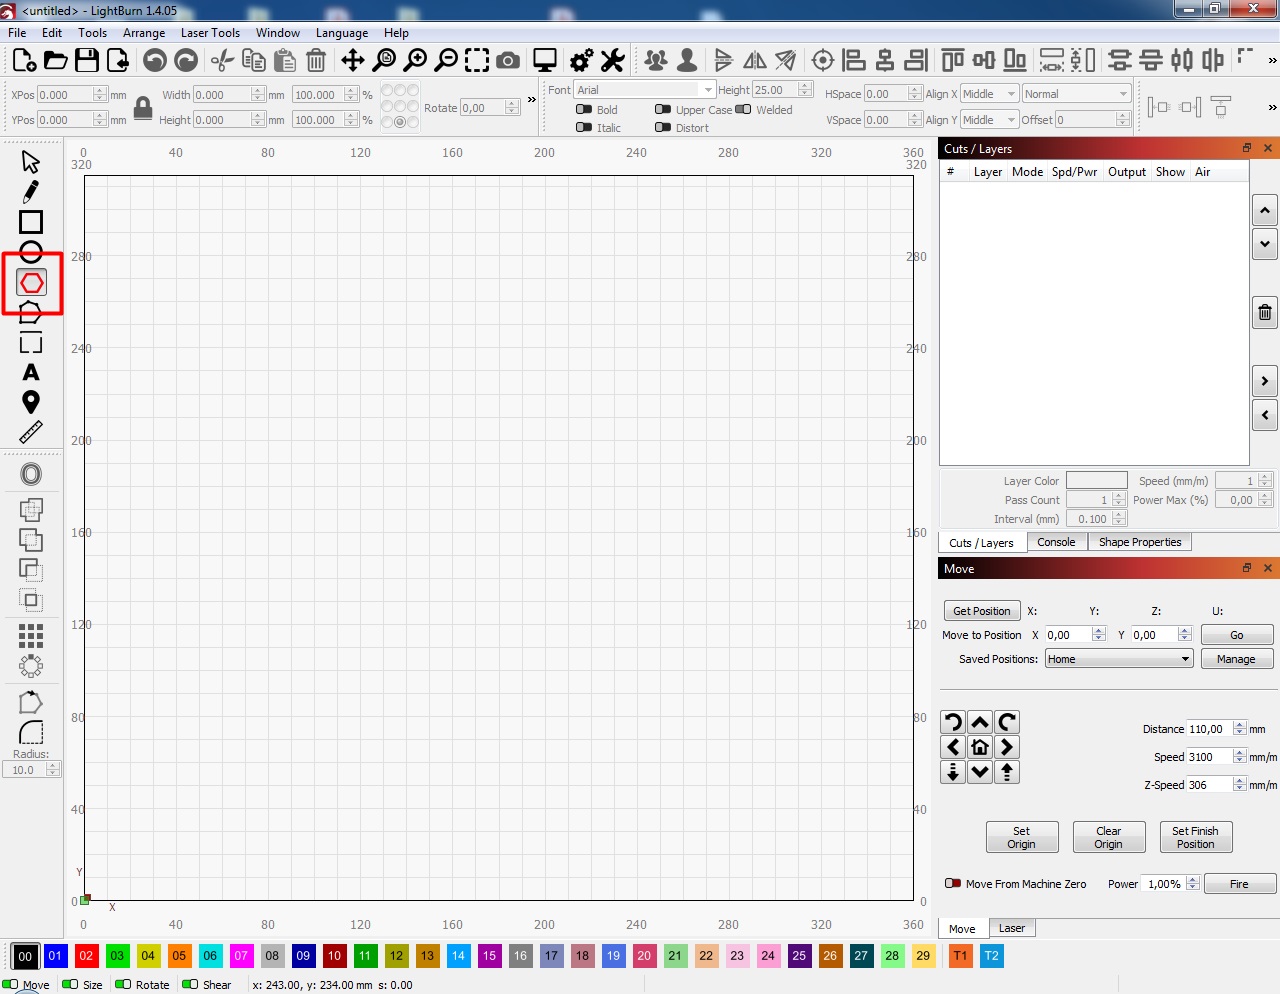The image size is (1280, 994).
Task: Select the Rectangle tool
Action: [x=31, y=222]
